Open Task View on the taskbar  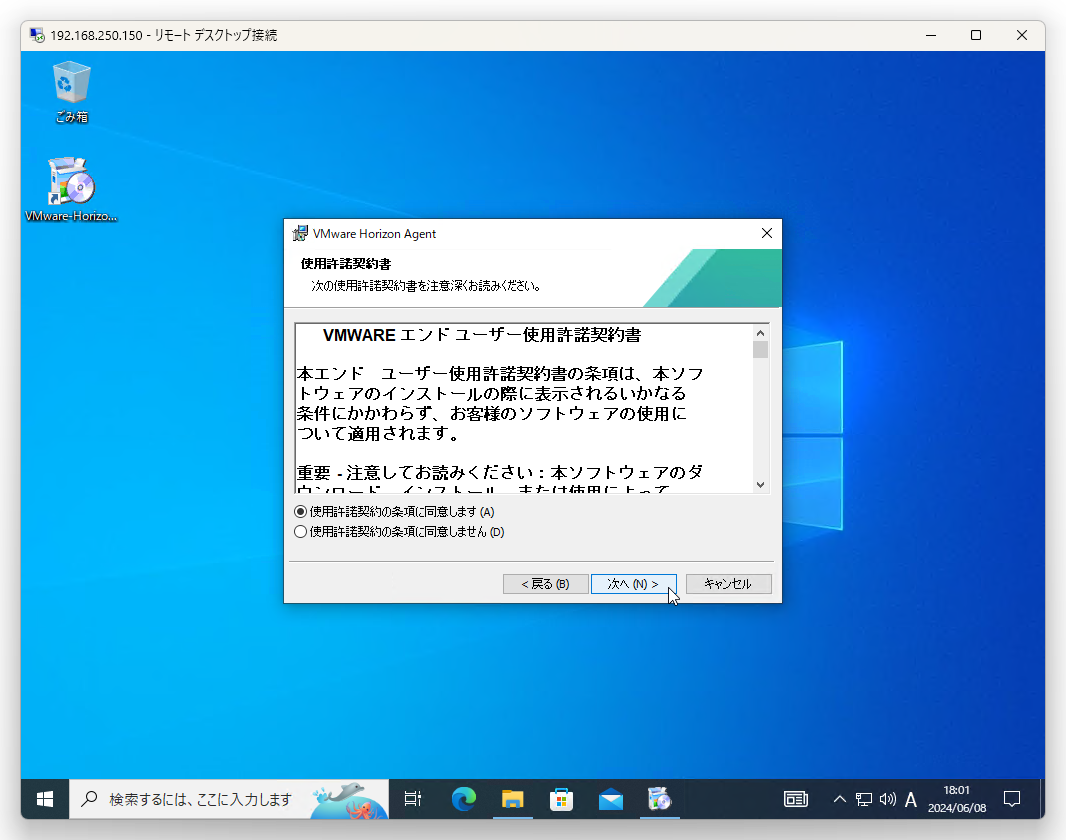coord(413,799)
